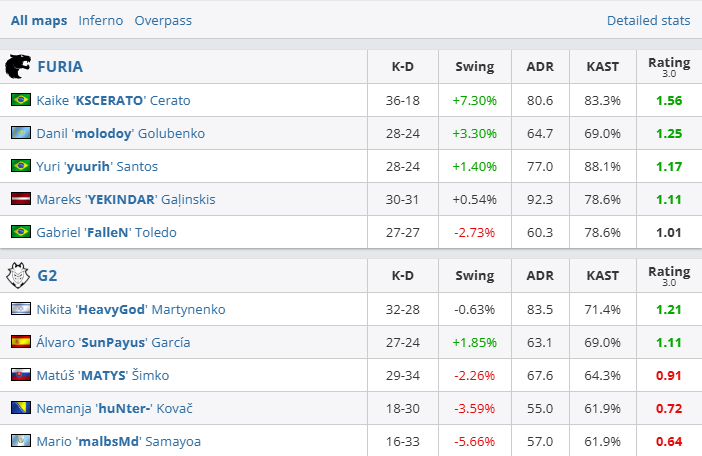Click the G2 samurai team logo
Viewport: 702px width, 456px height.
[18, 275]
